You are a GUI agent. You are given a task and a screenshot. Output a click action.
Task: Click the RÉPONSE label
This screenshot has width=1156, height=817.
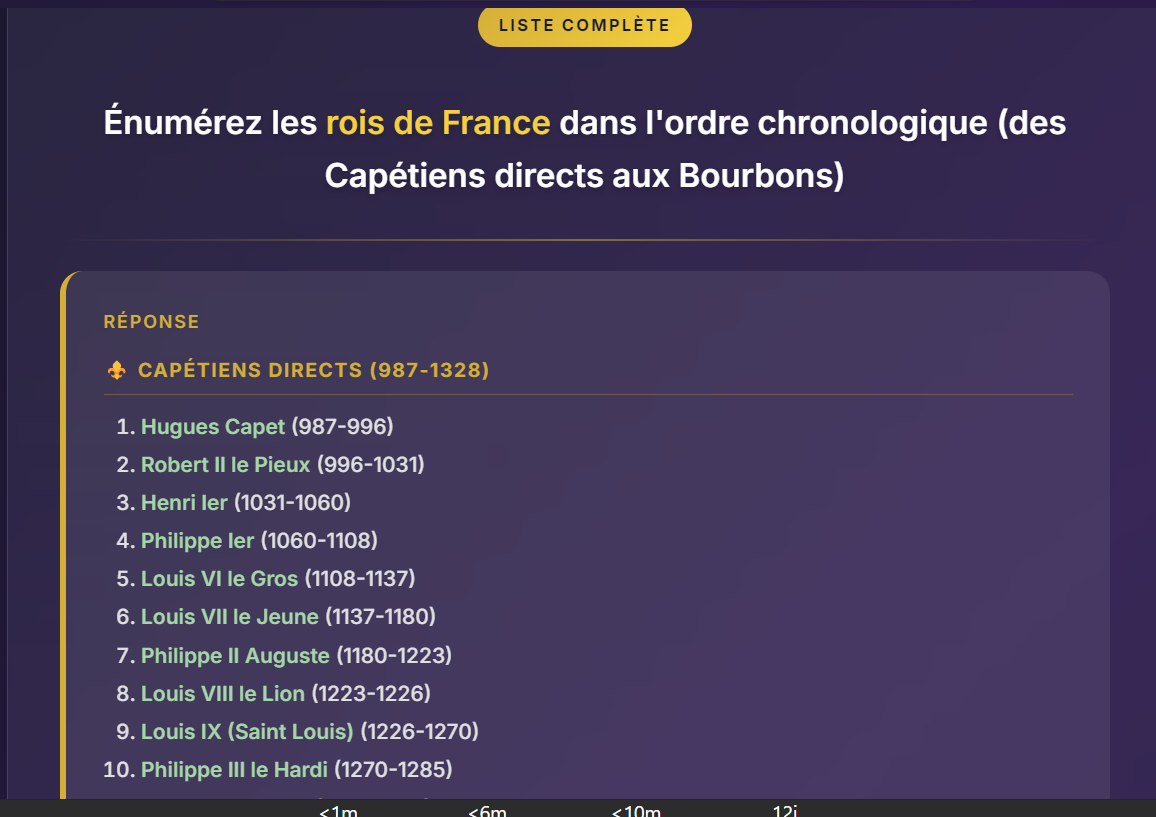151,322
